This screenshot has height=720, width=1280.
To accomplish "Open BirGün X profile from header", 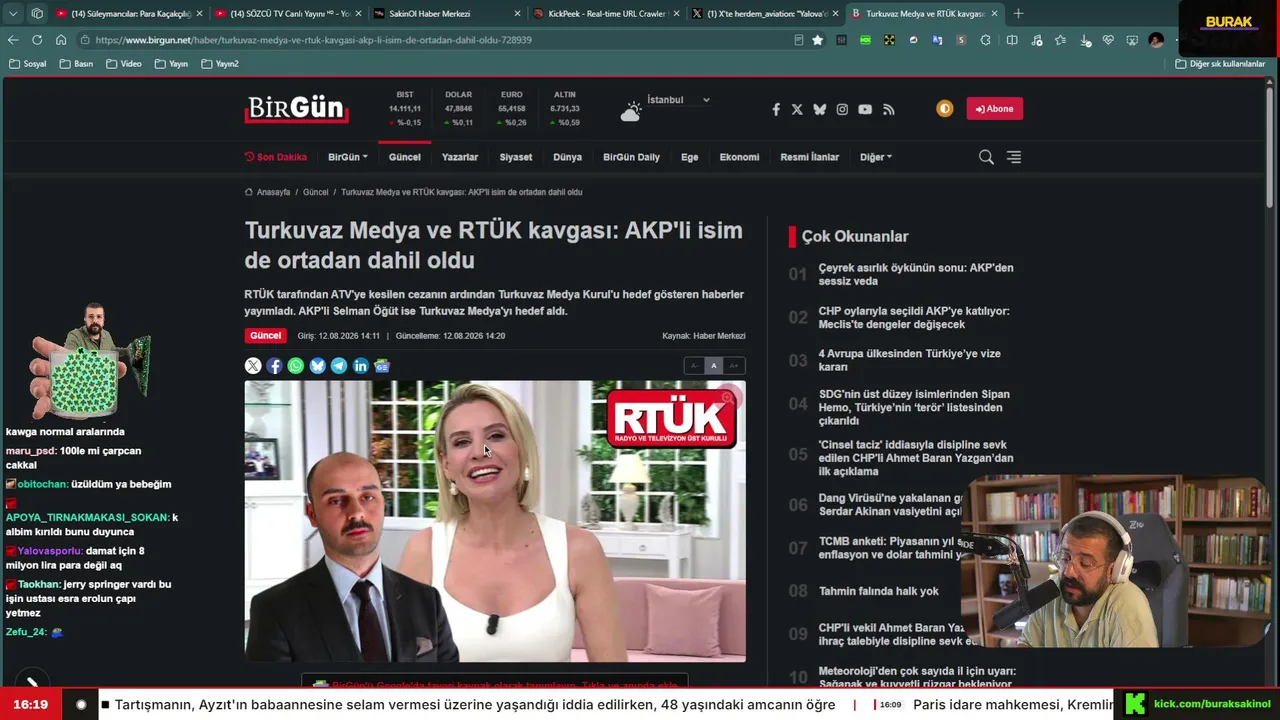I will 797,109.
